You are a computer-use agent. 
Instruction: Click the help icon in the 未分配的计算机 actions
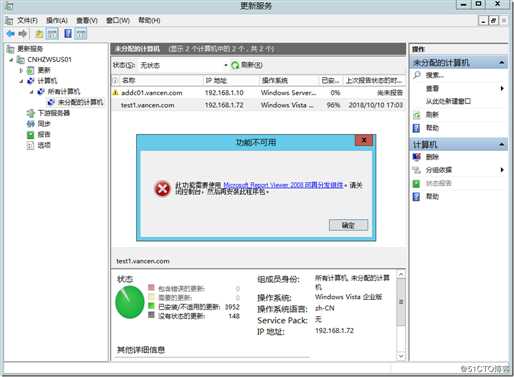(x=417, y=128)
